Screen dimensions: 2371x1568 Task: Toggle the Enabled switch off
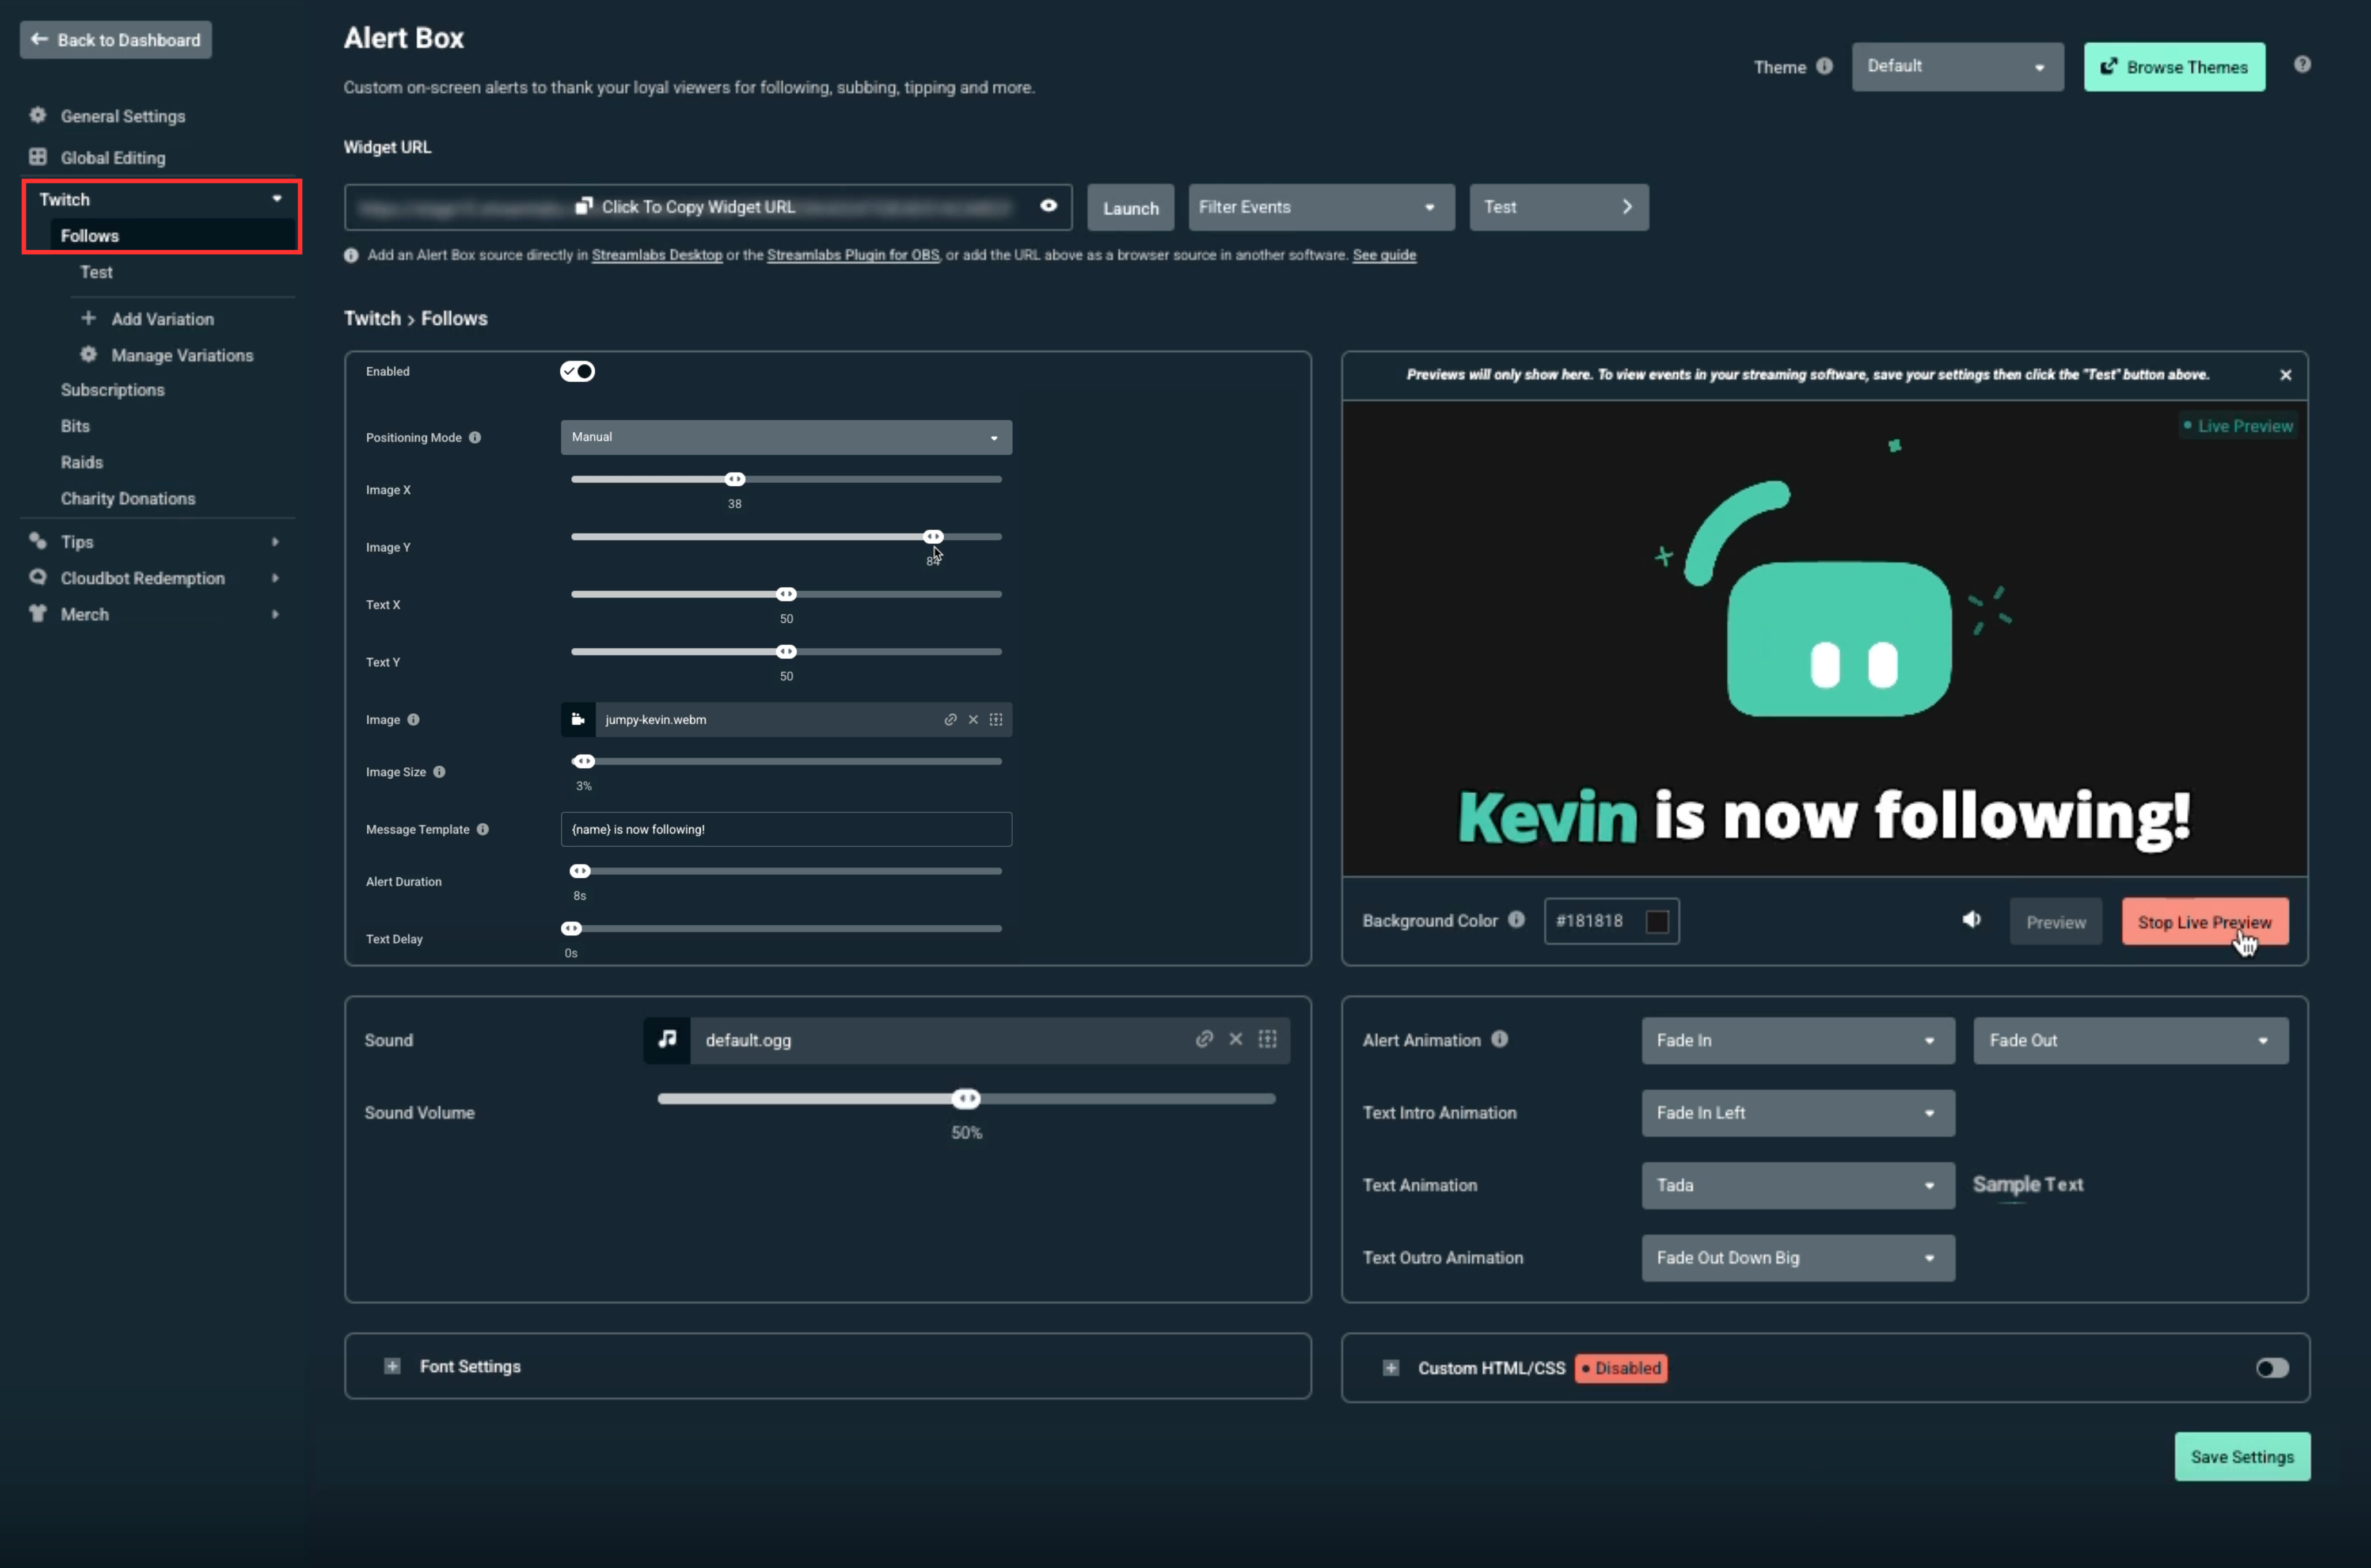click(577, 371)
